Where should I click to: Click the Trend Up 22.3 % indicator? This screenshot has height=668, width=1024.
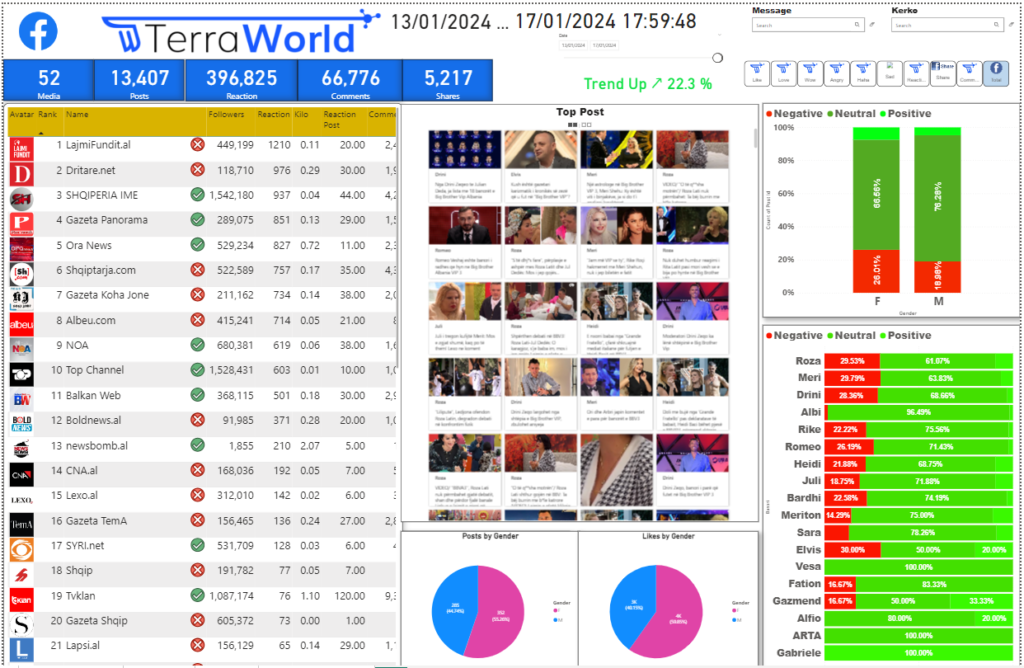648,84
